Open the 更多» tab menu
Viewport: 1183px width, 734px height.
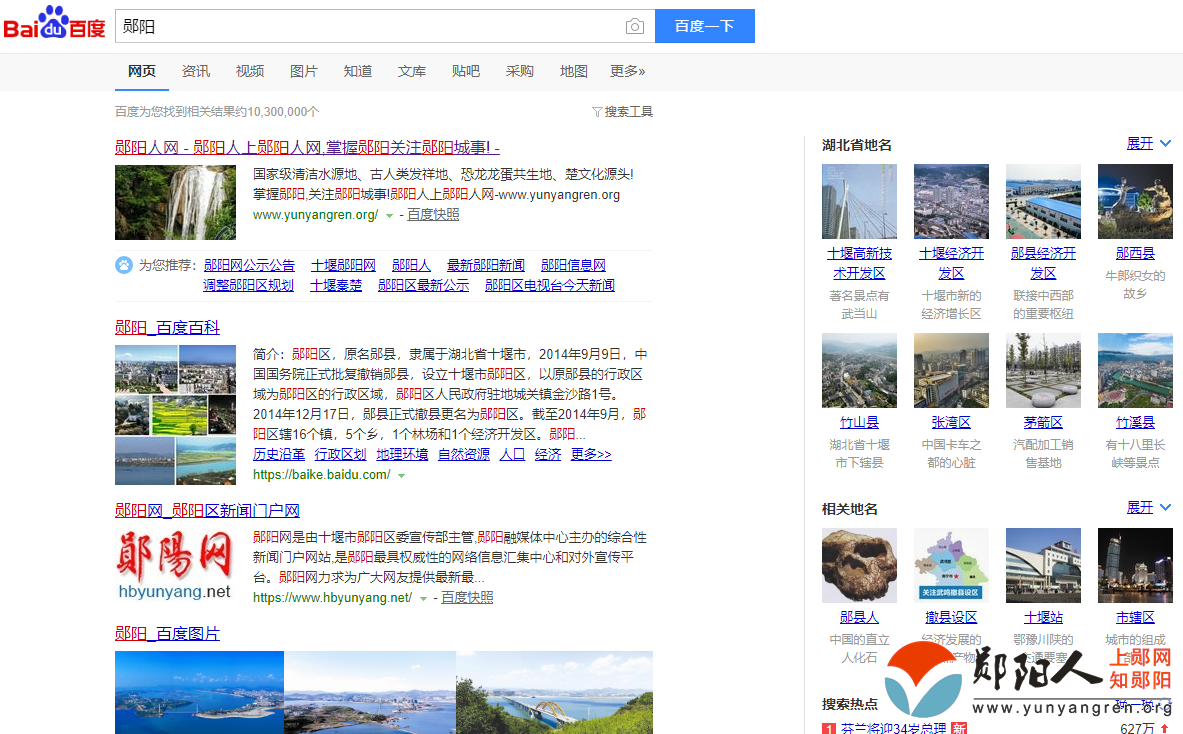tap(628, 71)
